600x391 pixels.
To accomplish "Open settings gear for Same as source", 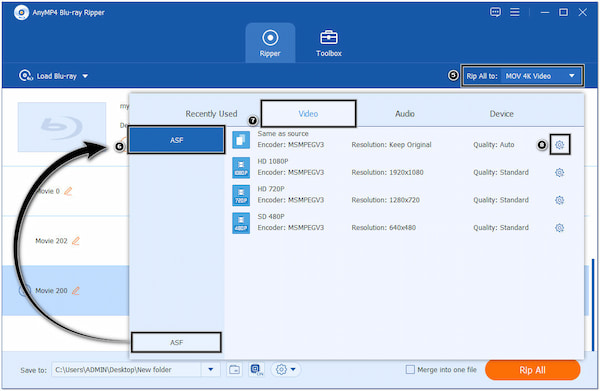I will tap(559, 145).
